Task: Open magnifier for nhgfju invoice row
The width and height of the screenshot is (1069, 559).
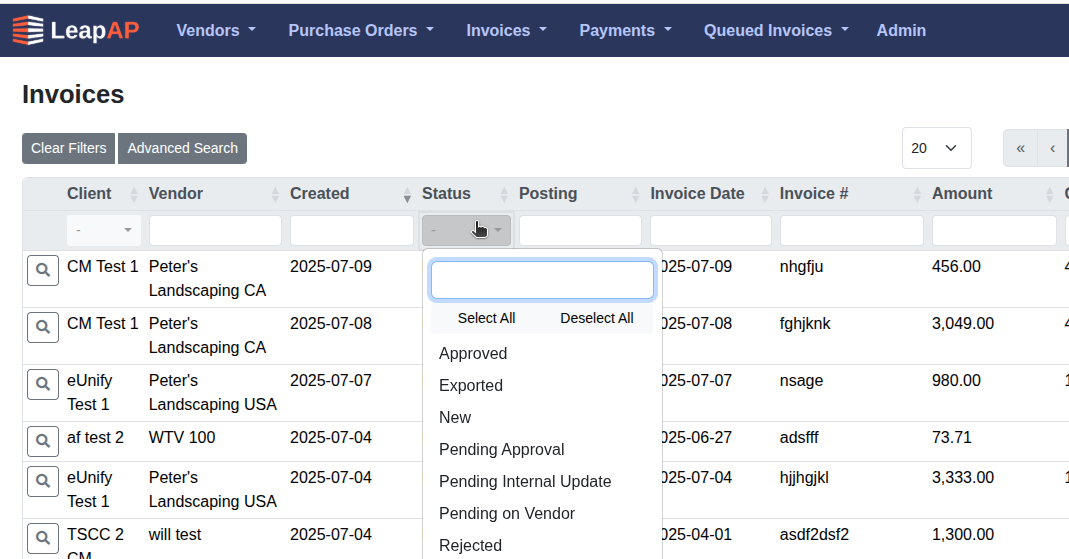Action: click(42, 270)
